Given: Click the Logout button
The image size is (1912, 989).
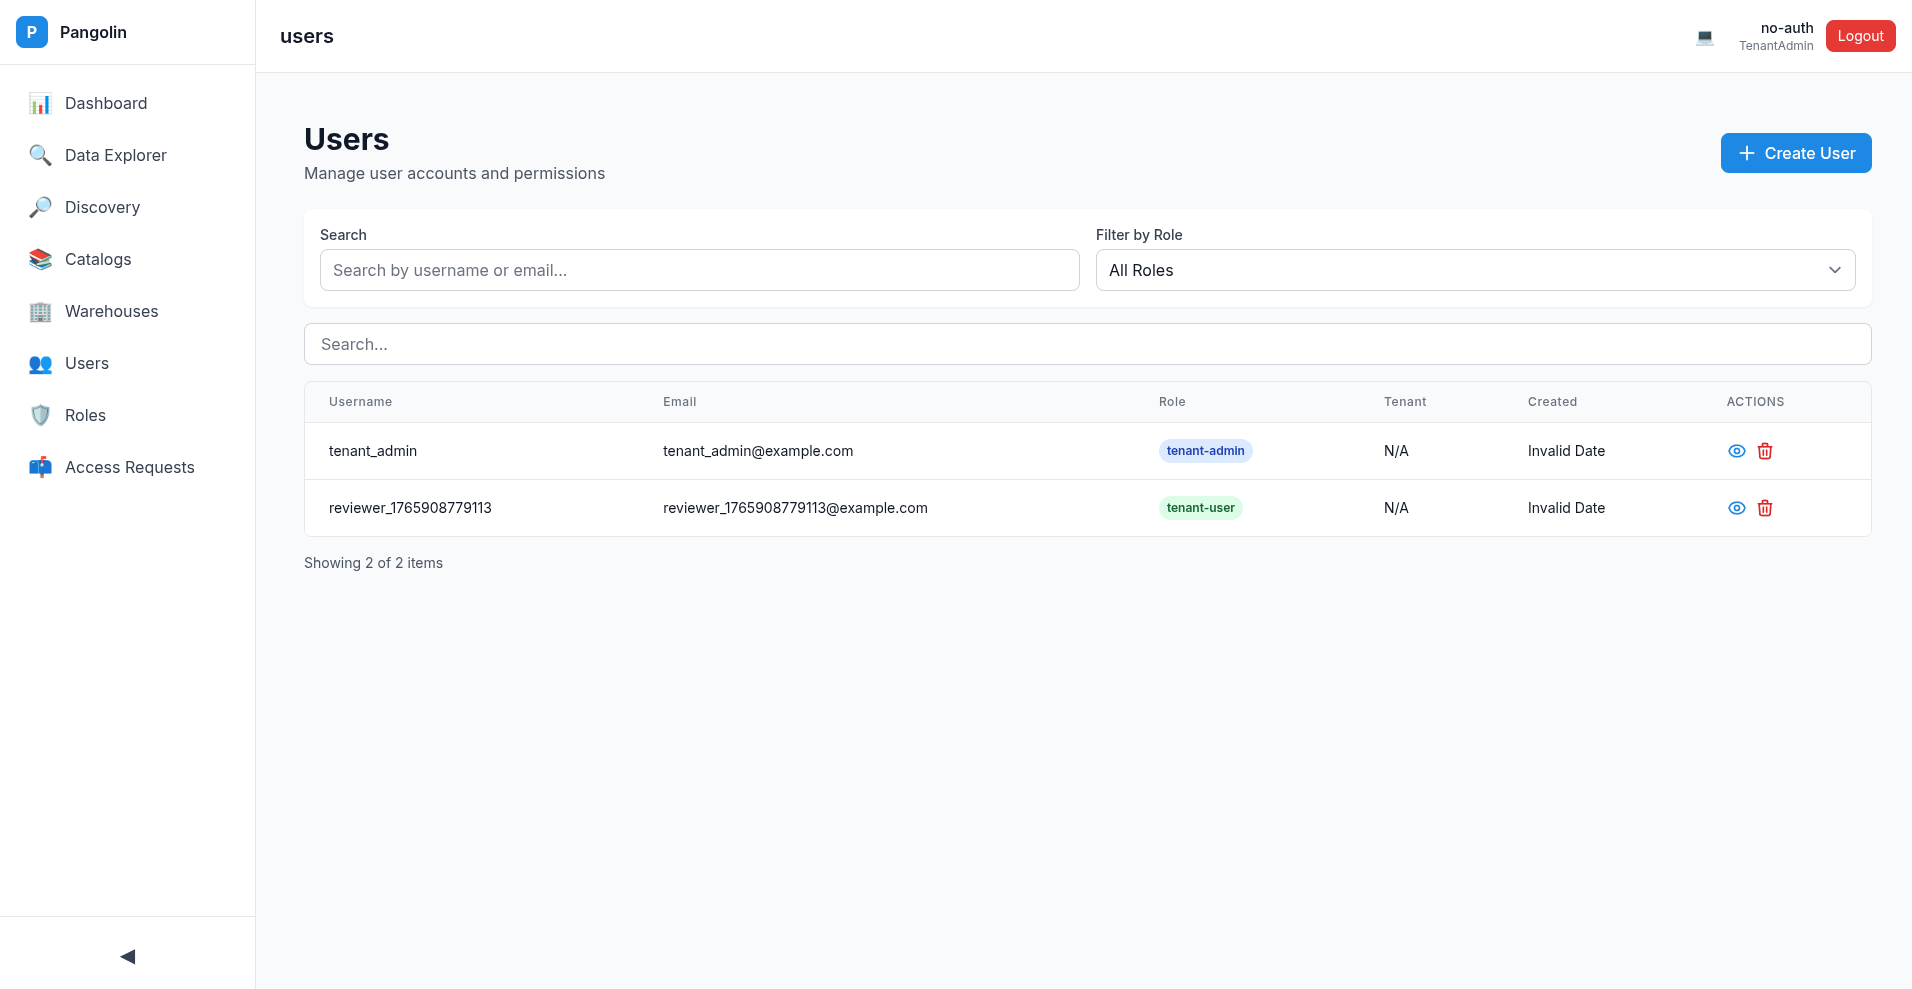Looking at the screenshot, I should 1860,36.
